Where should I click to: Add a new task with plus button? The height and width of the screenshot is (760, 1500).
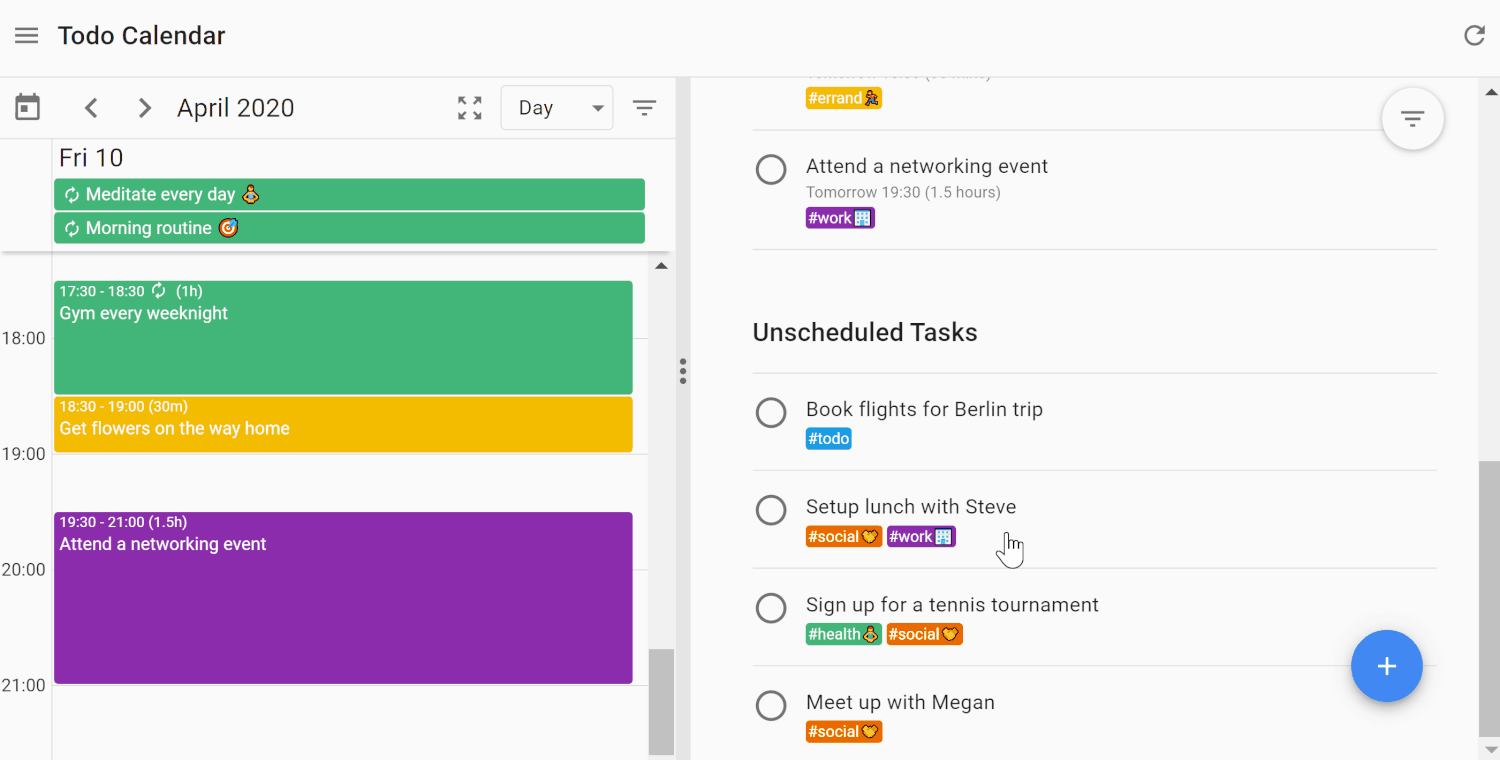[1386, 666]
